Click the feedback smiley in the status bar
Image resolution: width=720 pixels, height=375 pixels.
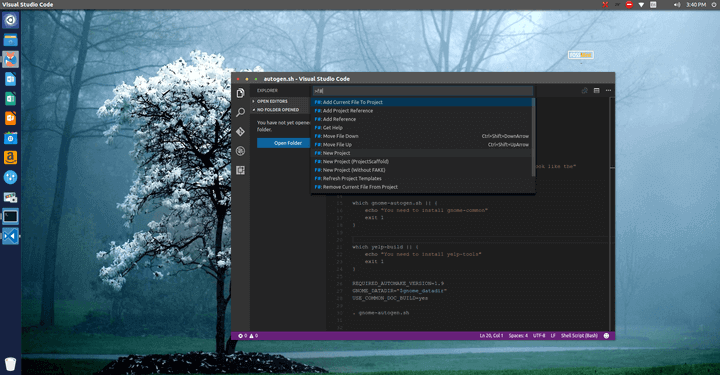pyautogui.click(x=606, y=336)
